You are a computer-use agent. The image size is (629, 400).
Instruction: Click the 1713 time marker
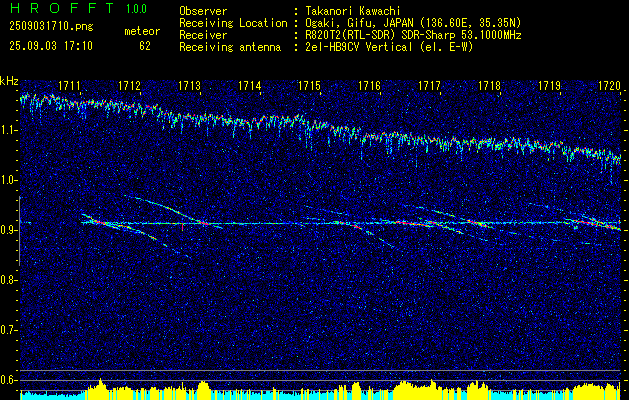(189, 86)
